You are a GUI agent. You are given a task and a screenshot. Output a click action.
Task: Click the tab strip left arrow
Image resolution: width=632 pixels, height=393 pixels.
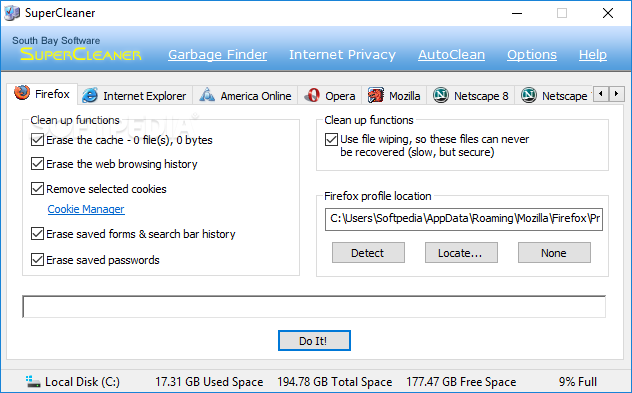[601, 94]
